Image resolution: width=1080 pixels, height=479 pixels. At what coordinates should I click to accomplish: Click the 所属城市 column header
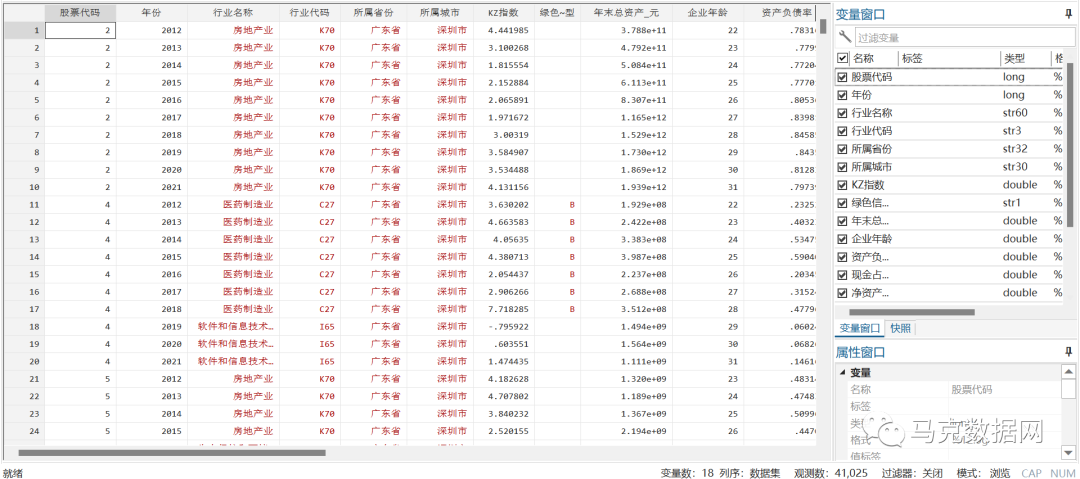coord(439,12)
